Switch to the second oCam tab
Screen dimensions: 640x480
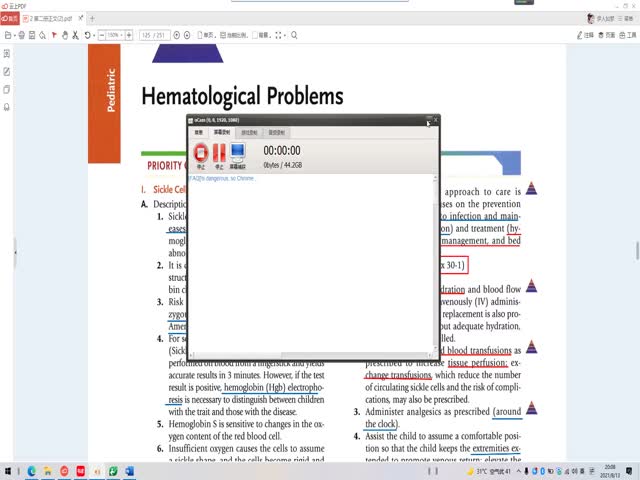[222, 131]
